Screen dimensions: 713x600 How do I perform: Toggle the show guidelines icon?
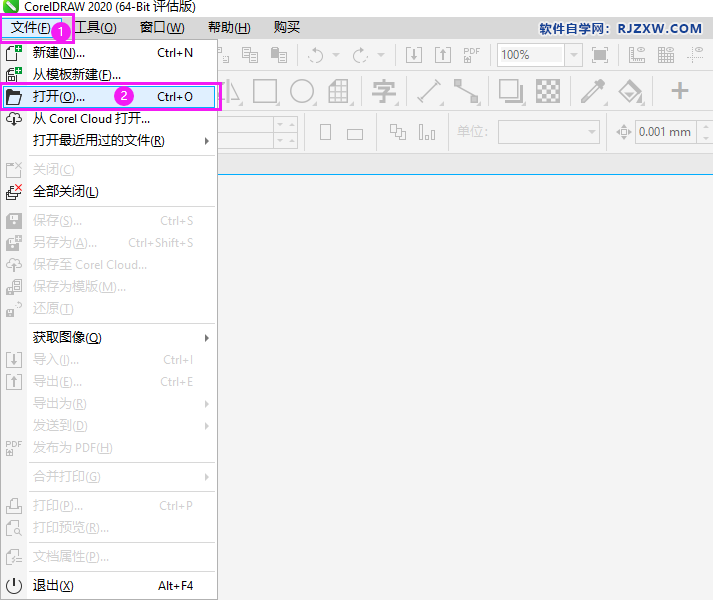tap(696, 55)
